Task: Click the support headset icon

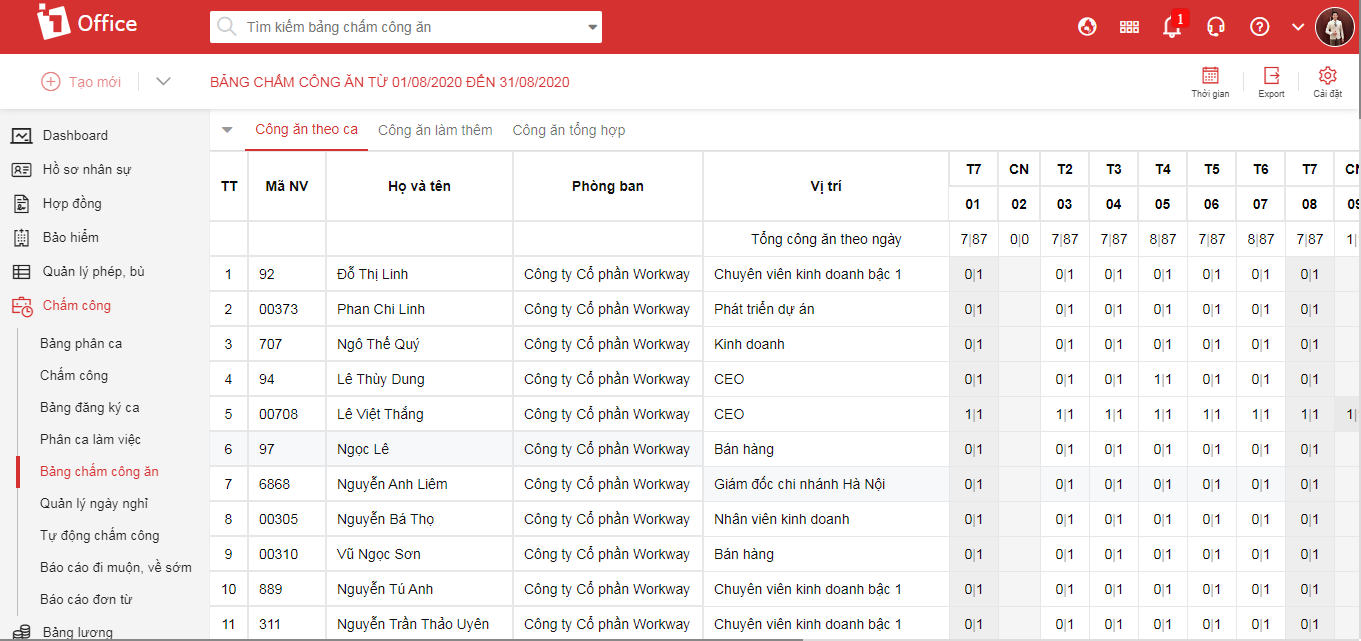Action: click(x=1215, y=26)
